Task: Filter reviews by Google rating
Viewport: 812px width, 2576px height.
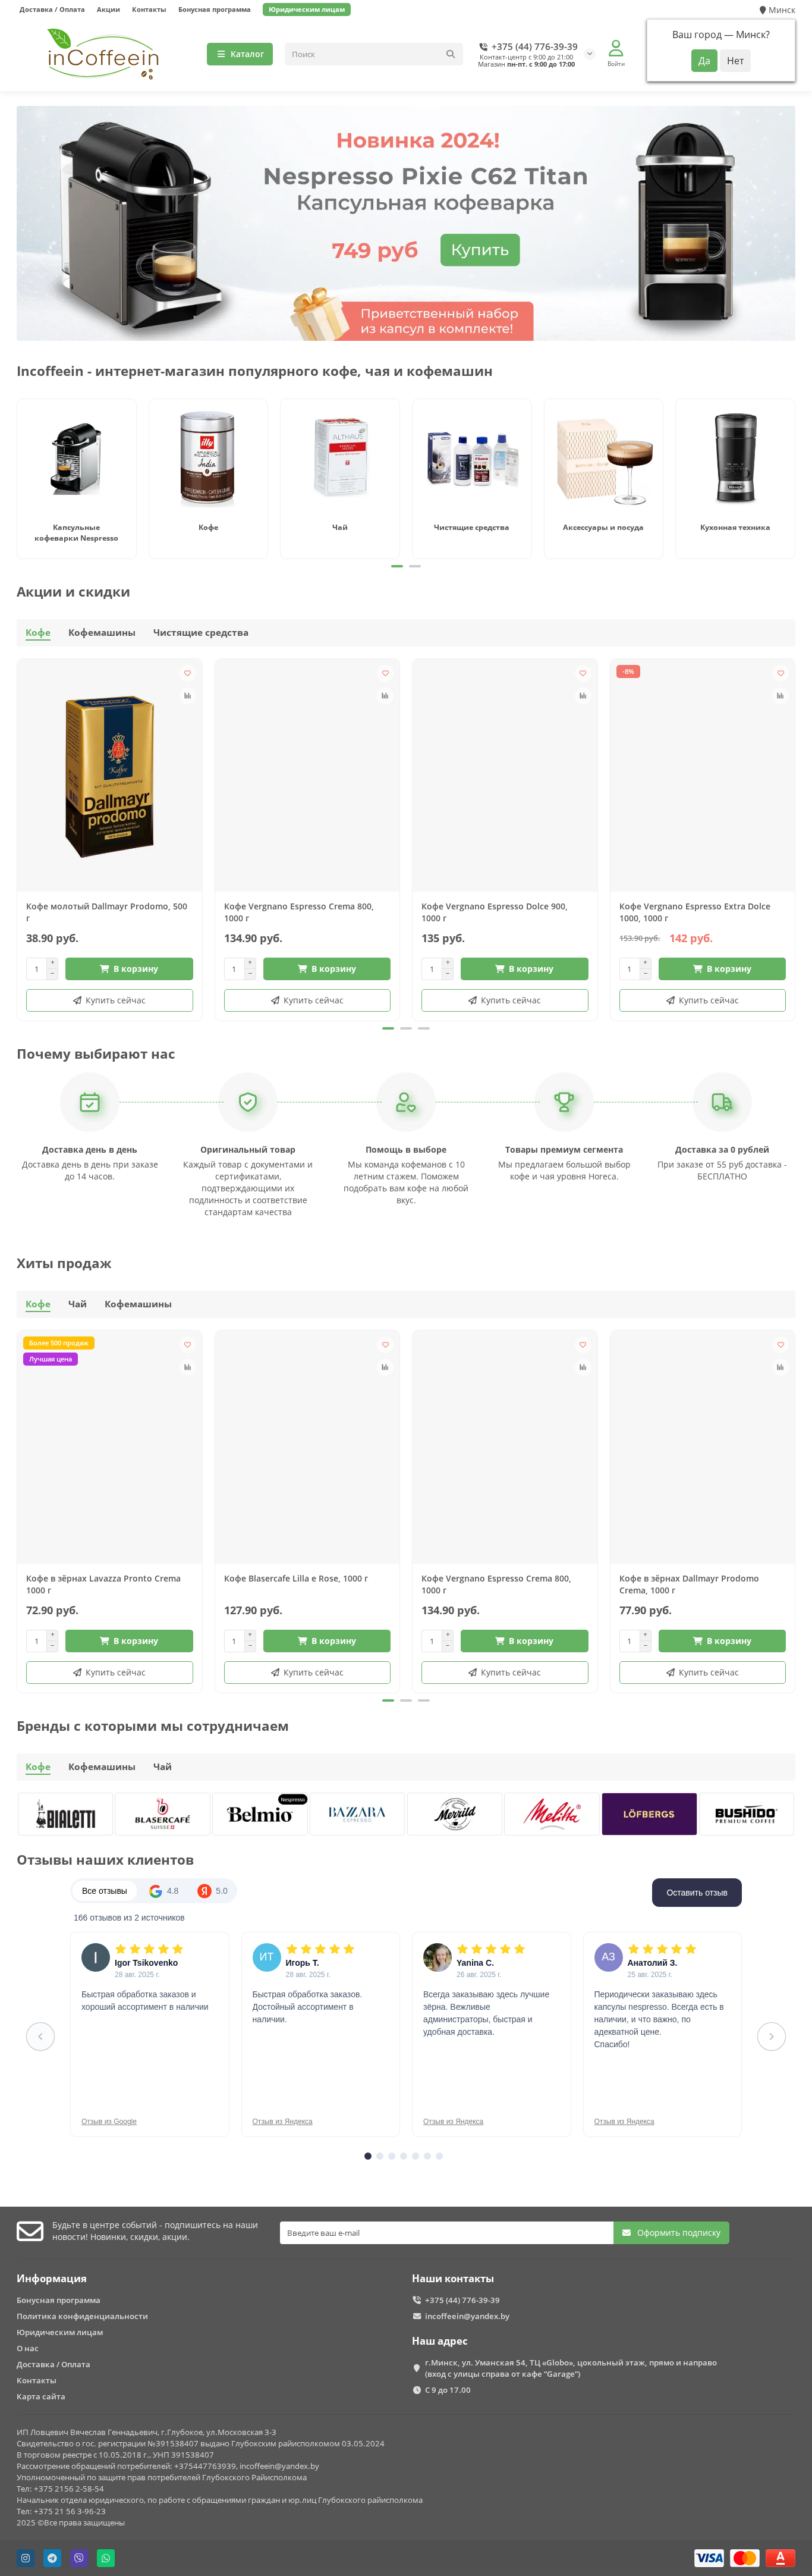Action: click(164, 1891)
